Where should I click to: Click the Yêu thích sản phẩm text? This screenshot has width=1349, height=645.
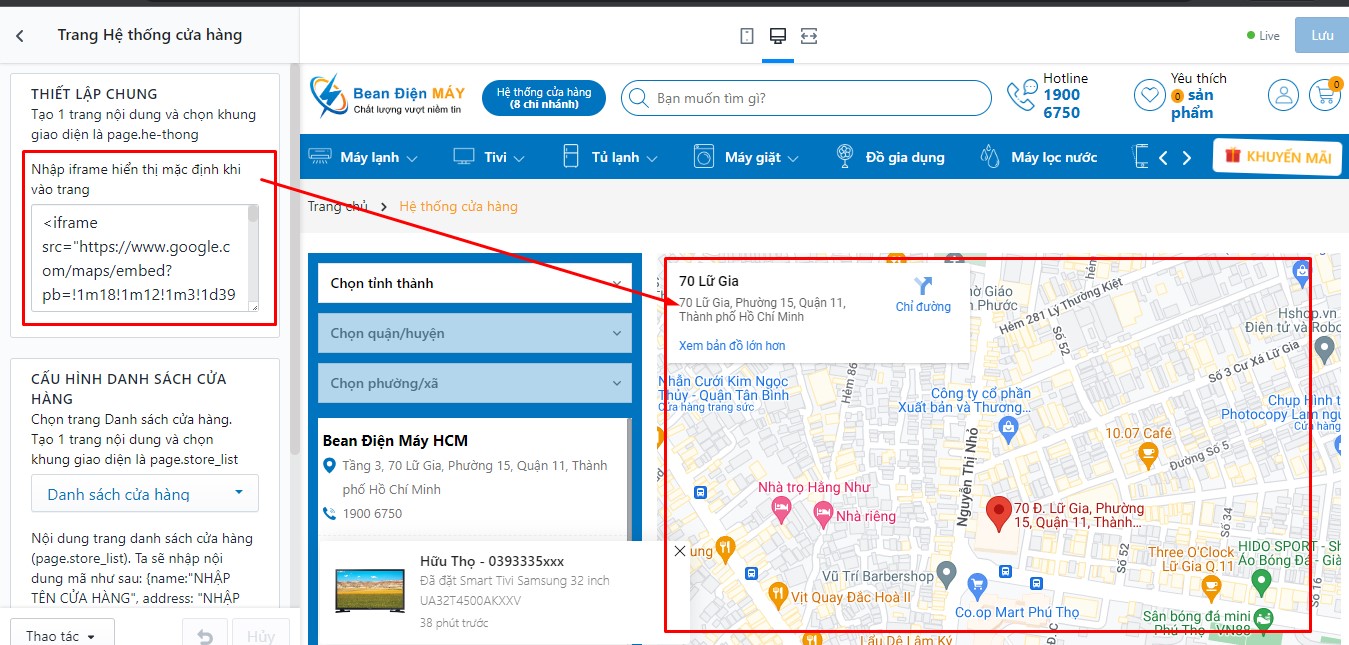click(1198, 95)
